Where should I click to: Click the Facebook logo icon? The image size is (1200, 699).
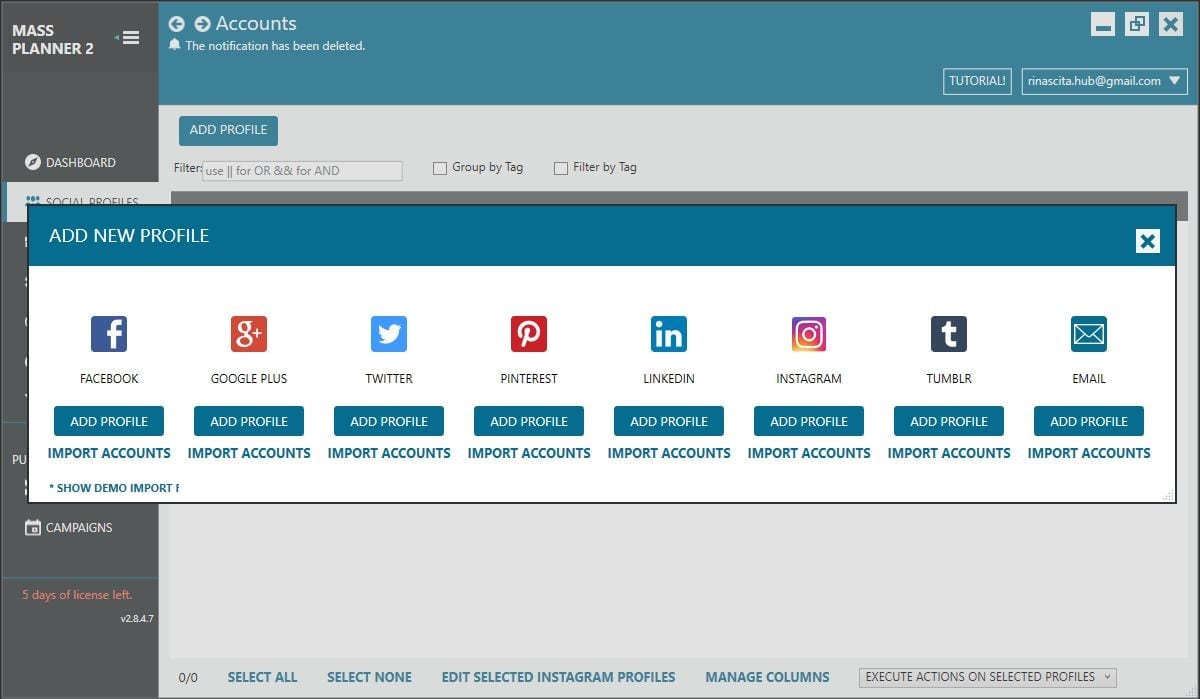click(x=109, y=334)
